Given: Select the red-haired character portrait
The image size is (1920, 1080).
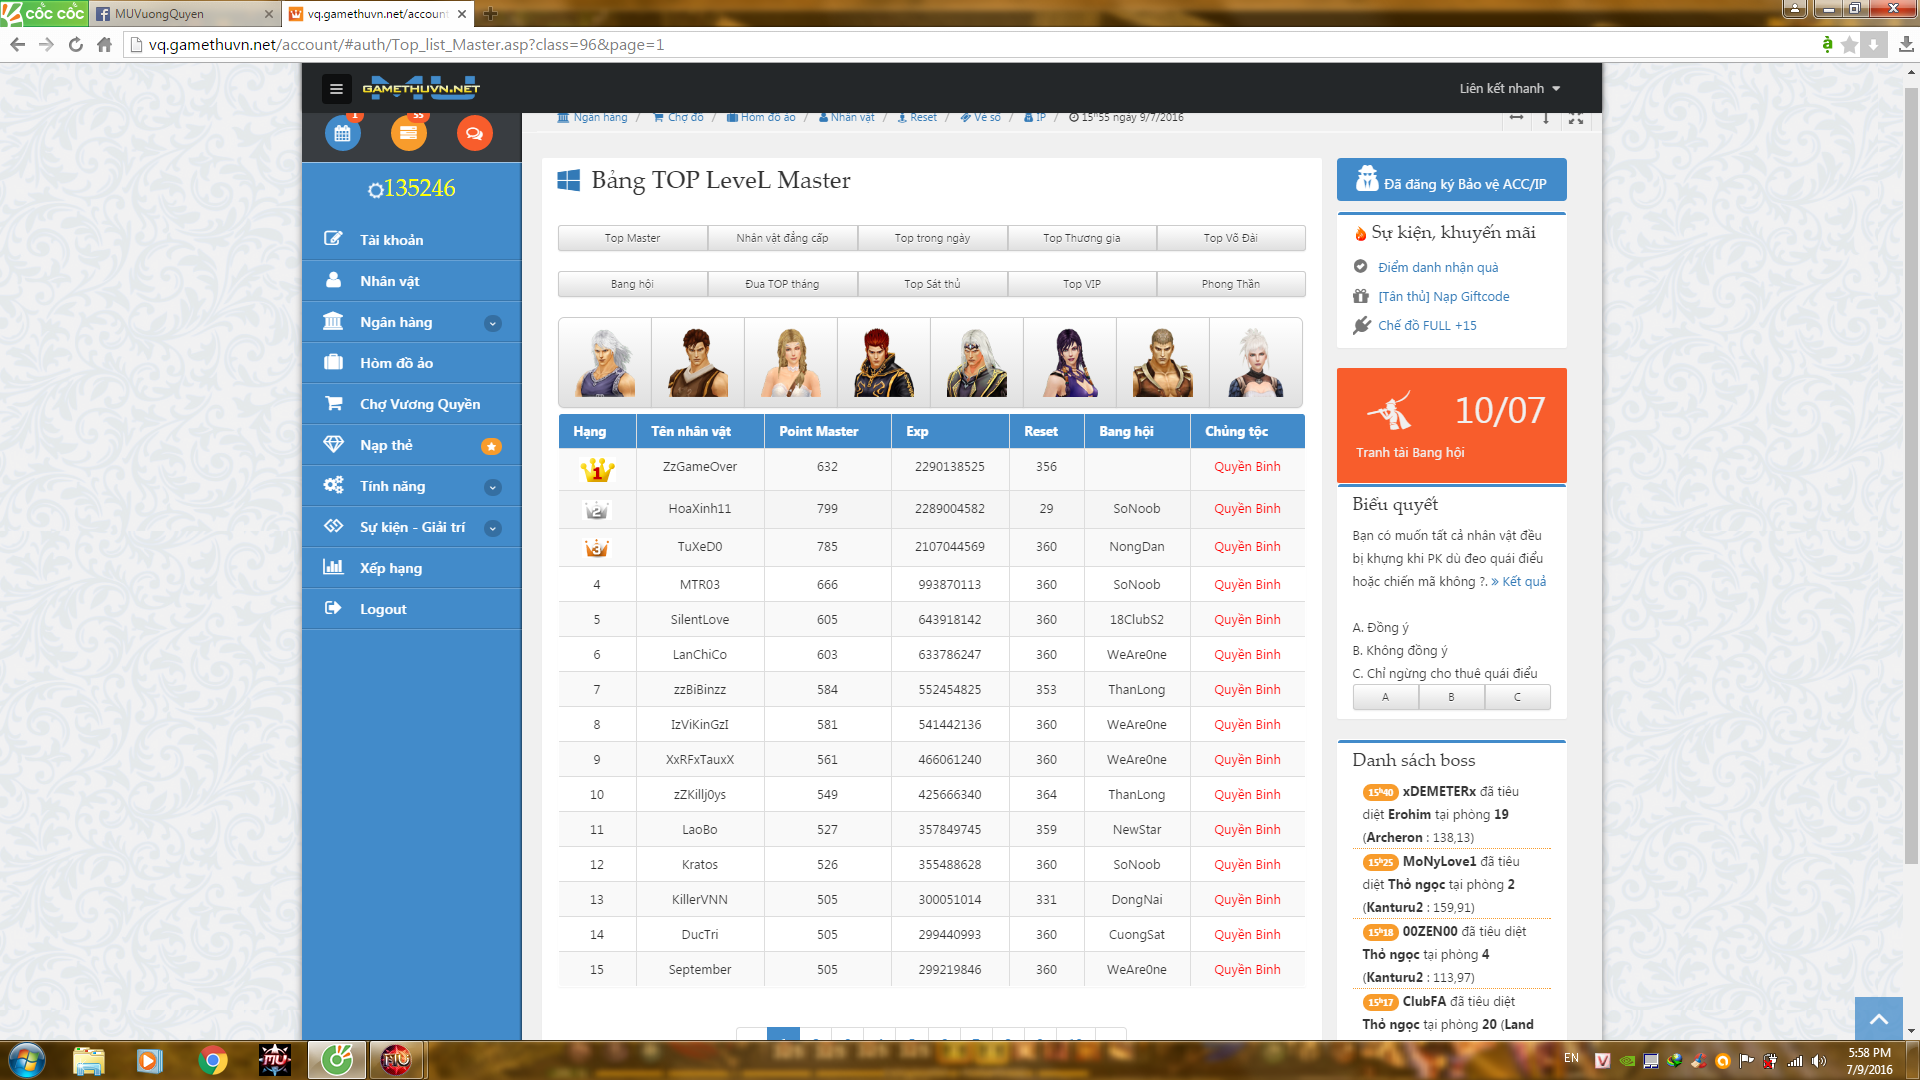Looking at the screenshot, I should pyautogui.click(x=883, y=363).
